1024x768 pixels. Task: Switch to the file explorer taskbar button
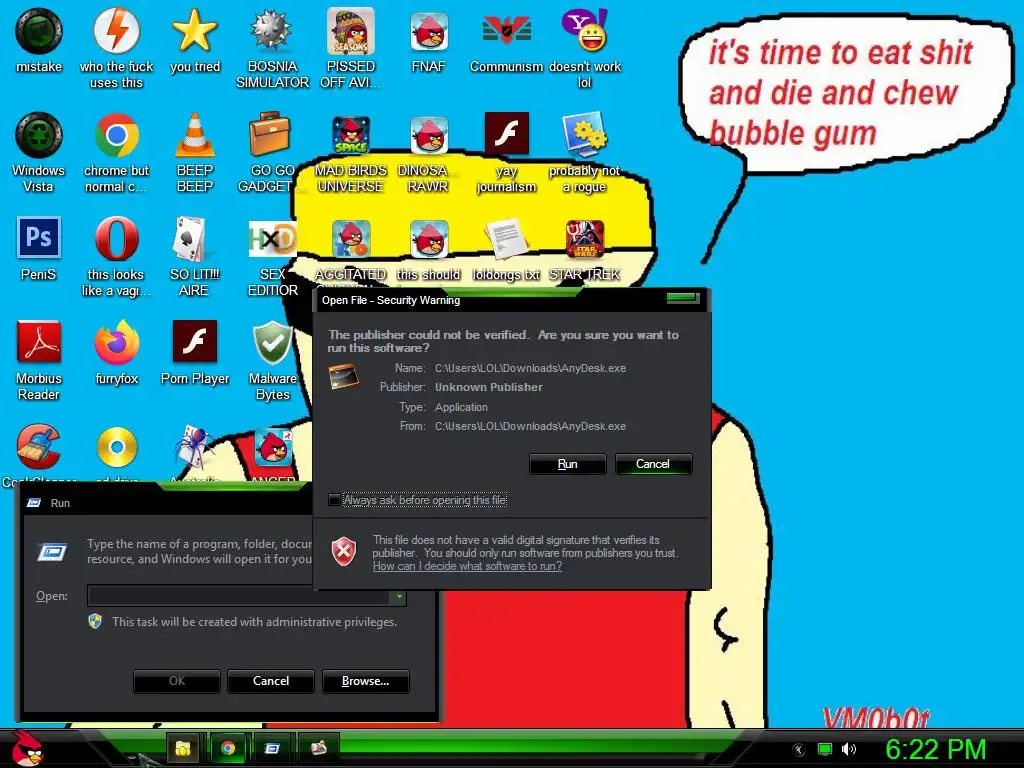point(184,748)
